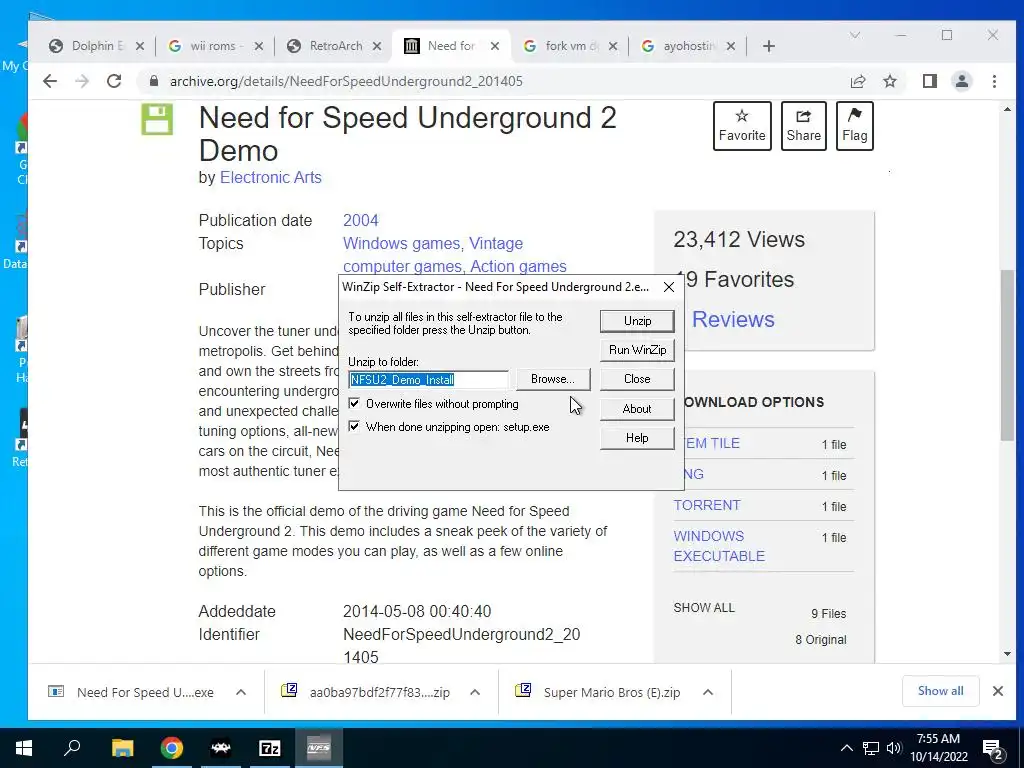Click the Browse... button for unzip folder
Viewport: 1024px width, 768px height.
coord(552,379)
